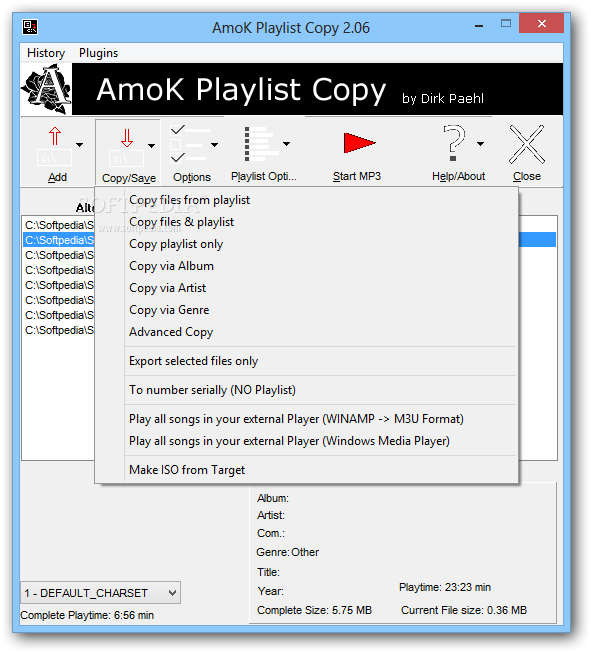The image size is (591, 653).
Task: Click the Start MP3 label
Action: click(x=357, y=176)
